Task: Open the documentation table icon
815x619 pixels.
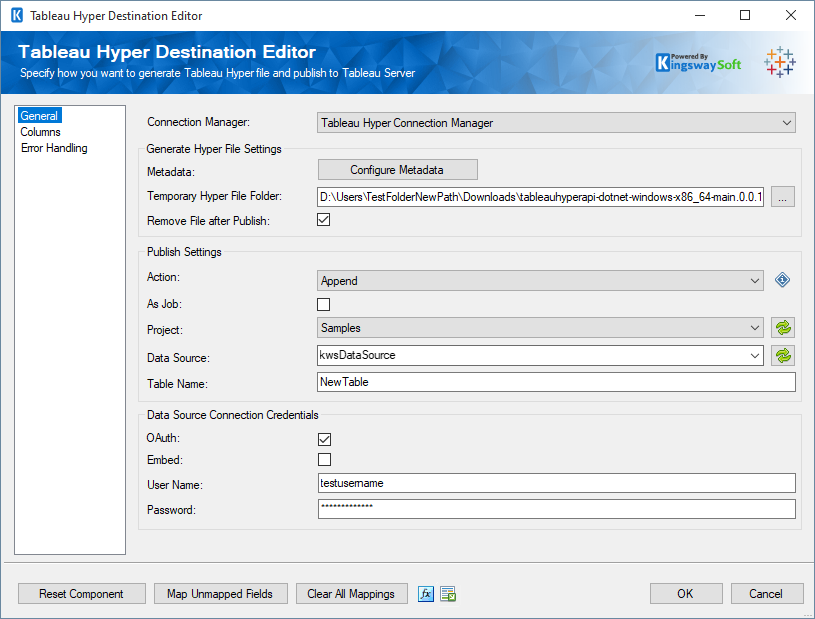Action: (x=448, y=594)
